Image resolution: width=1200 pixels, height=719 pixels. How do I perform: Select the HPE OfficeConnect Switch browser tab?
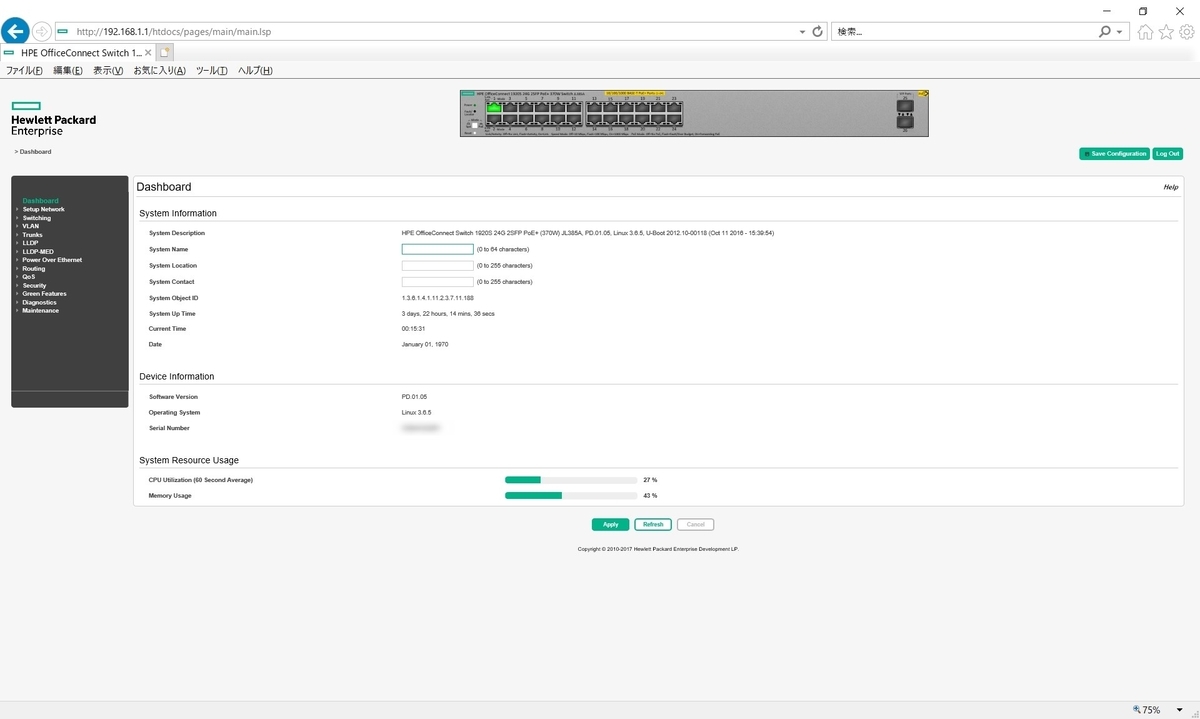tap(77, 52)
